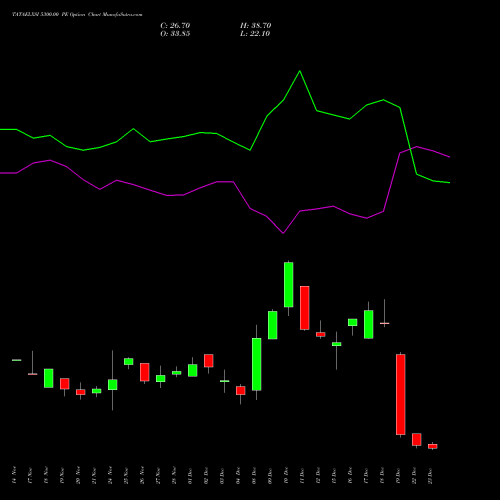Click the 08 Dec date label
This screenshot has height=500, width=500.
[254, 475]
